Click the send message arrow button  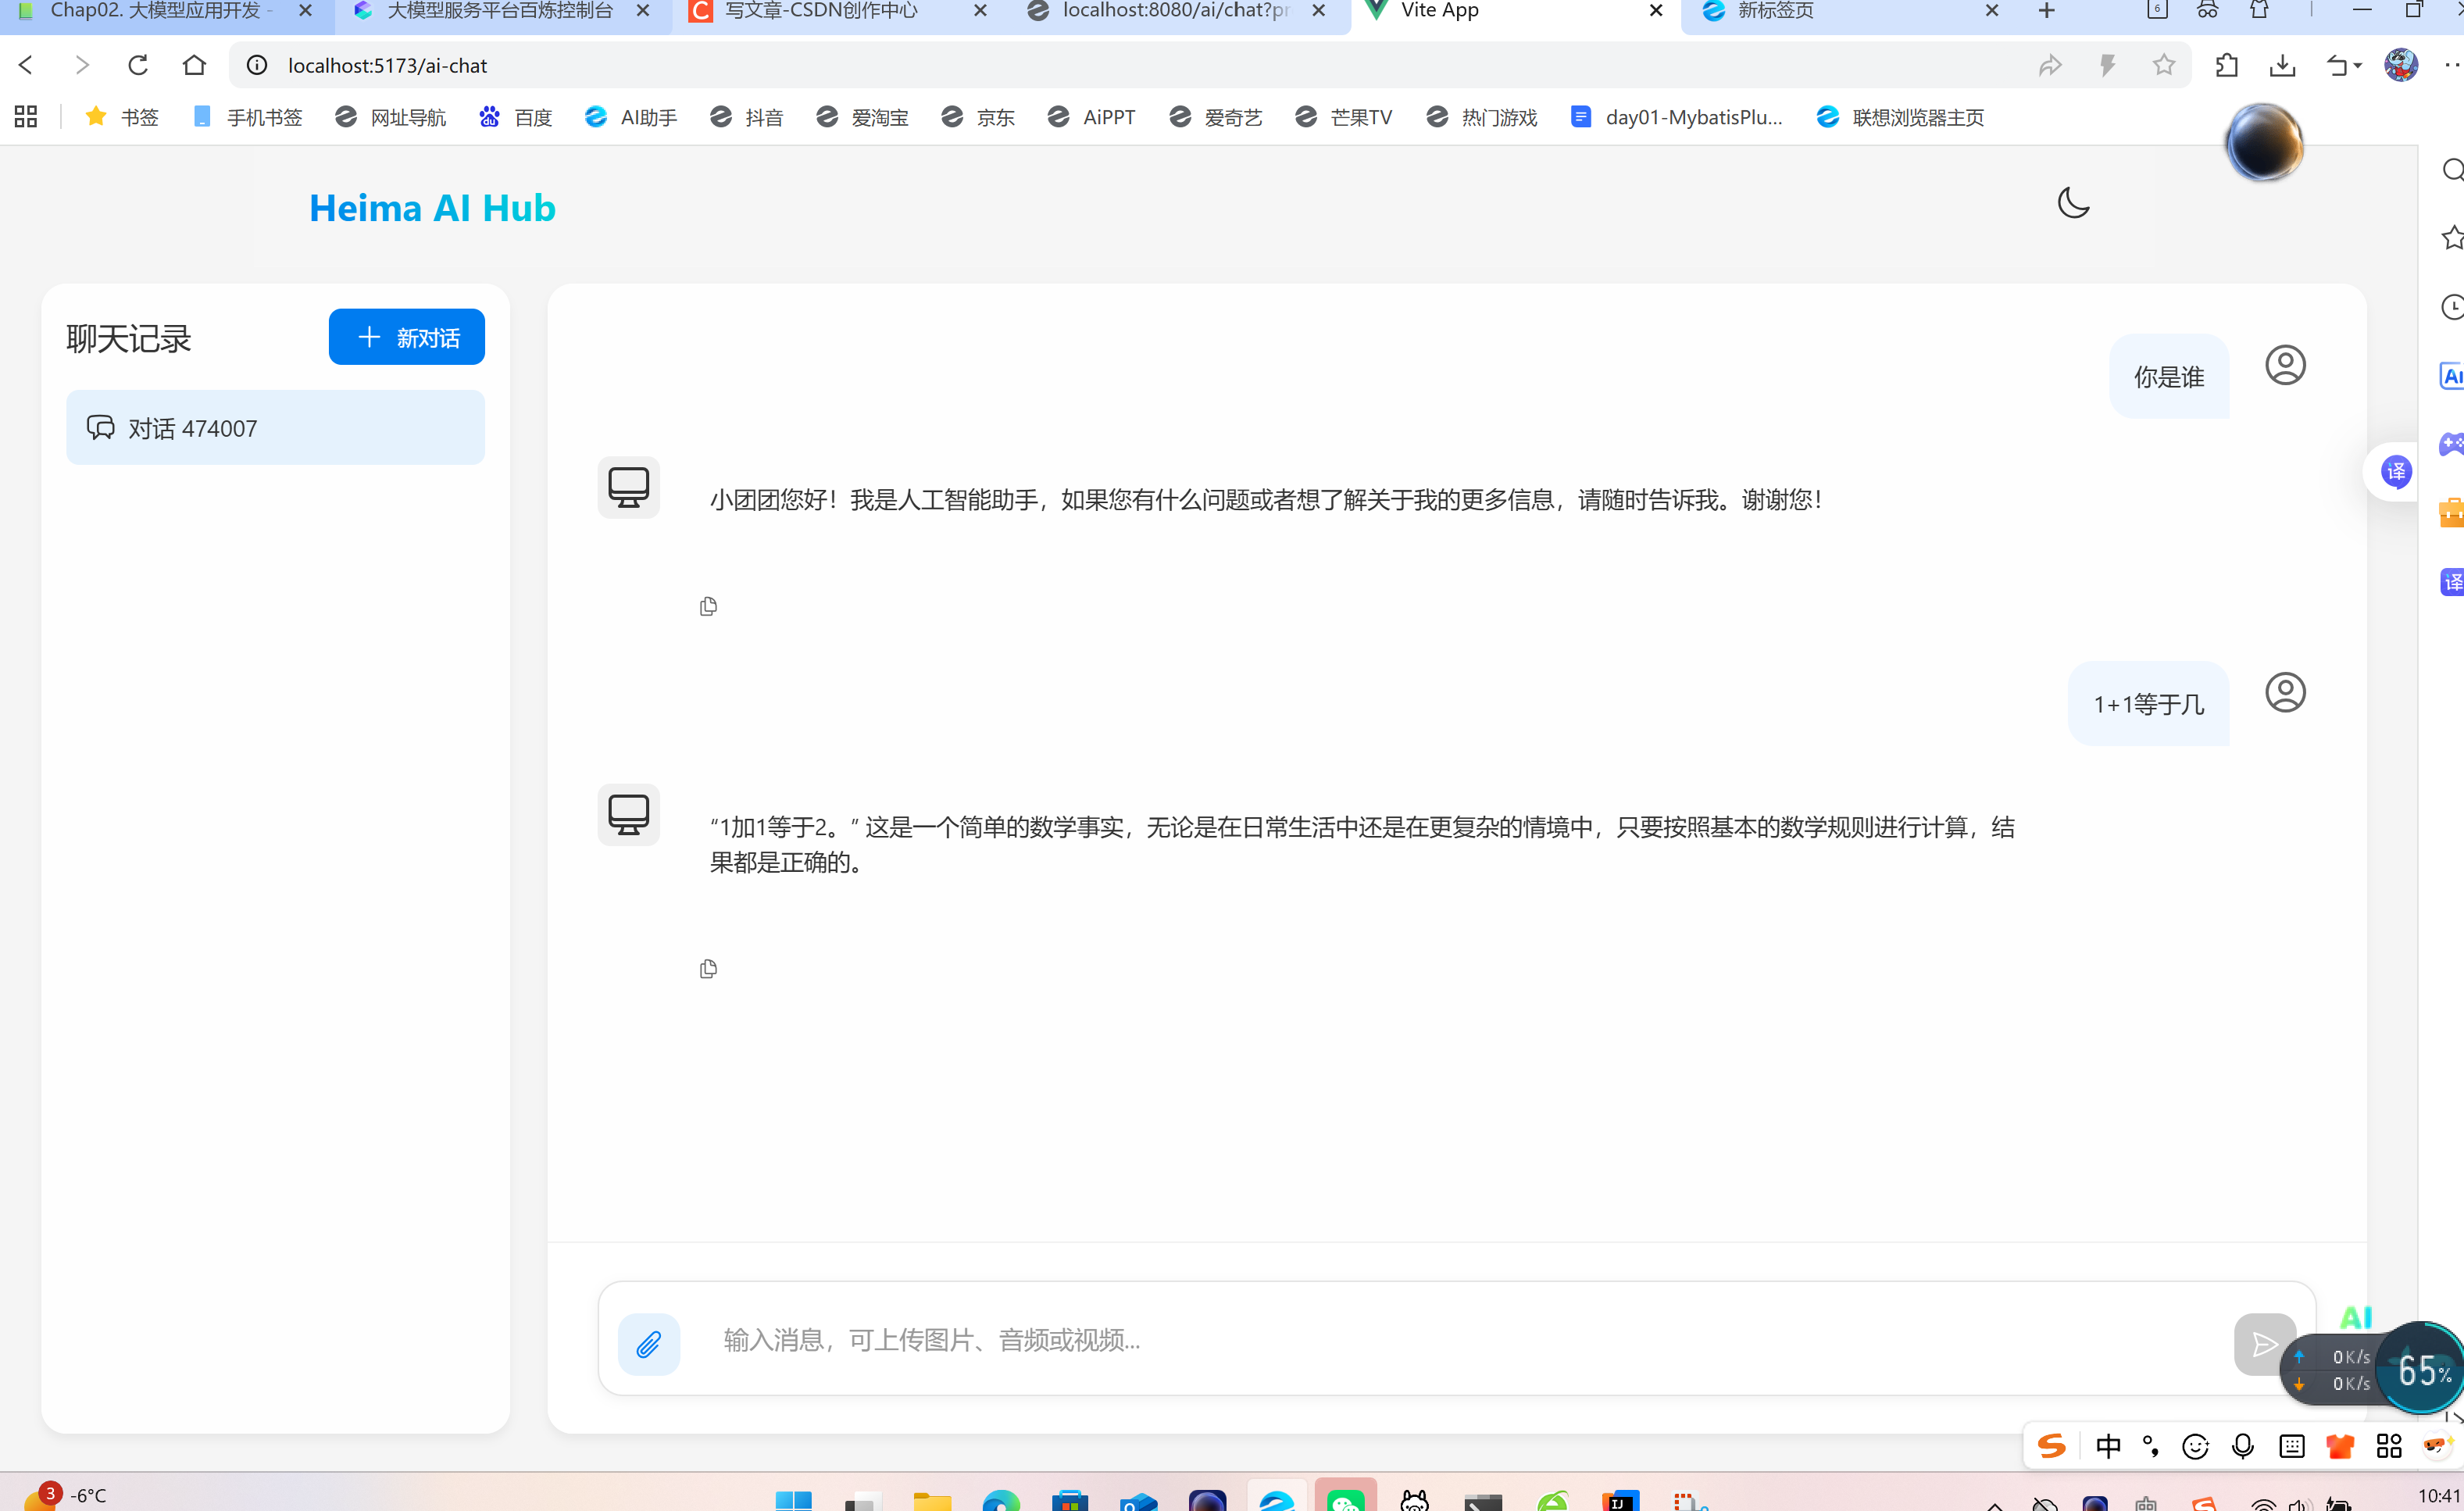[2263, 1343]
